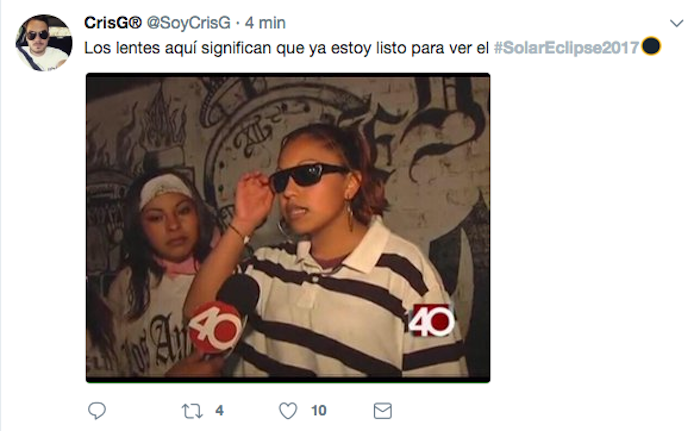The height and width of the screenshot is (431, 700).
Task: Visit the @SoyCrisG handle link
Action: pos(189,23)
